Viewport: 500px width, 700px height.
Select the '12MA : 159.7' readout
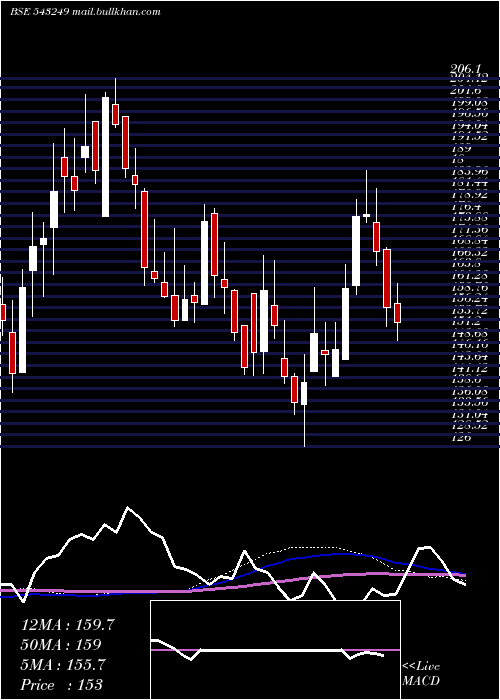[68, 625]
